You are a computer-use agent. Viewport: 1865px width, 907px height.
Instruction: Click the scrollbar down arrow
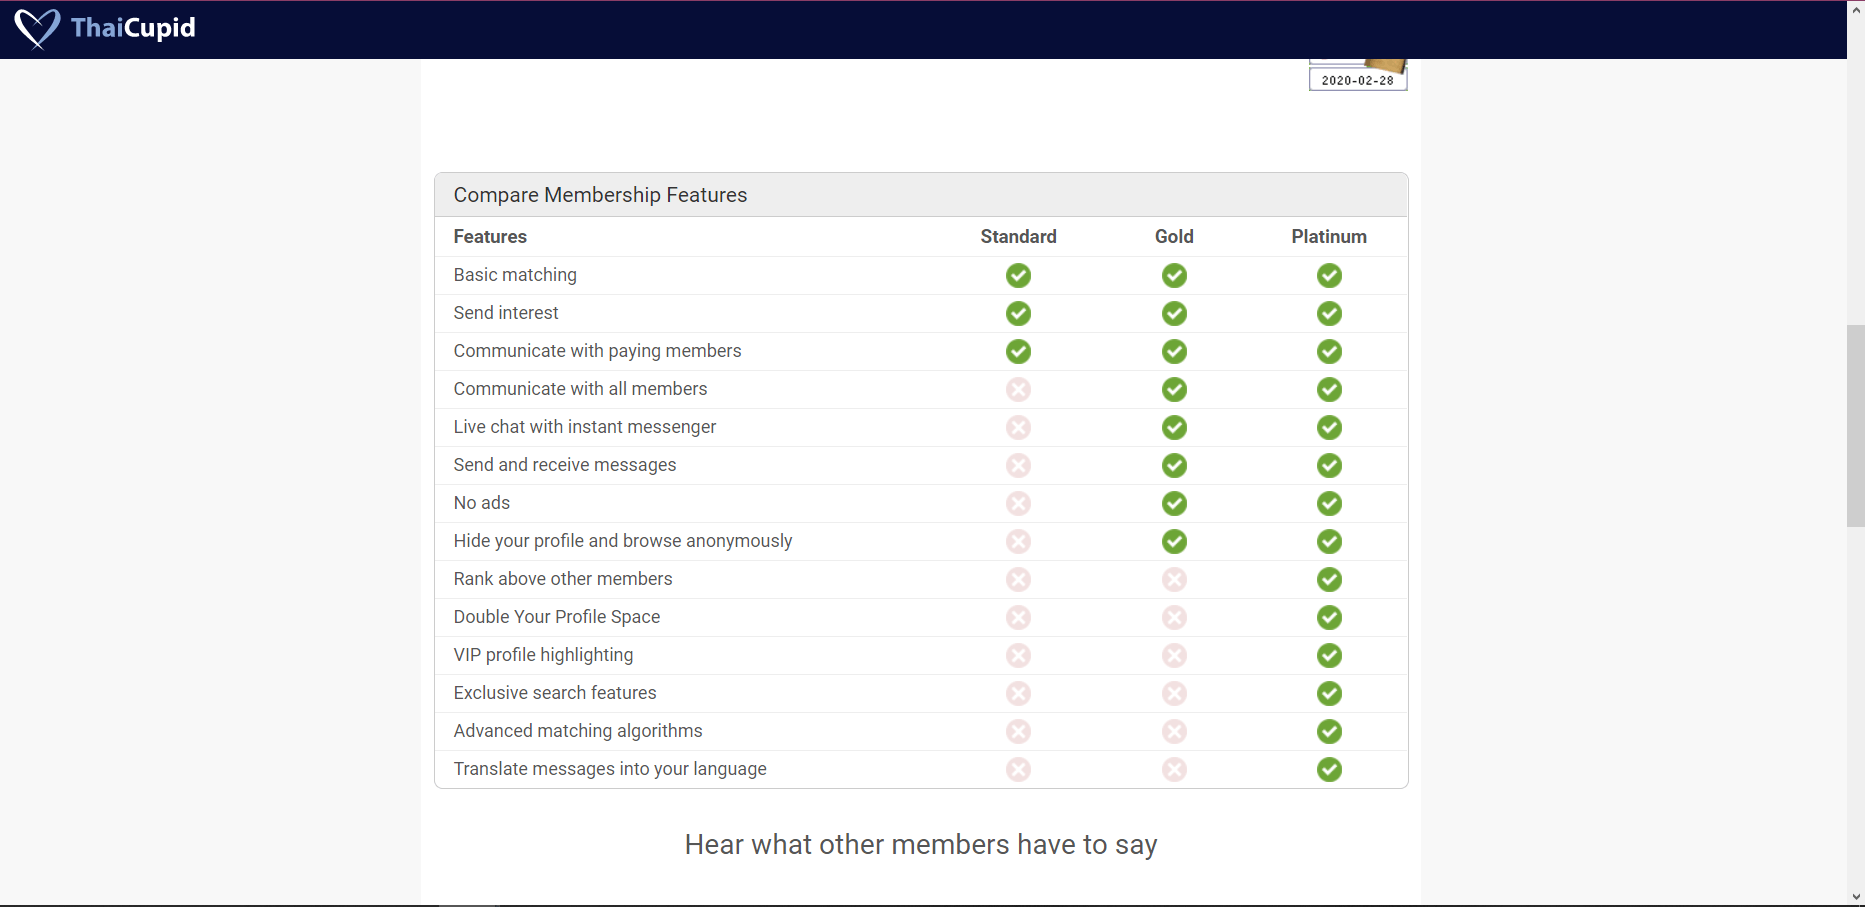click(1856, 897)
